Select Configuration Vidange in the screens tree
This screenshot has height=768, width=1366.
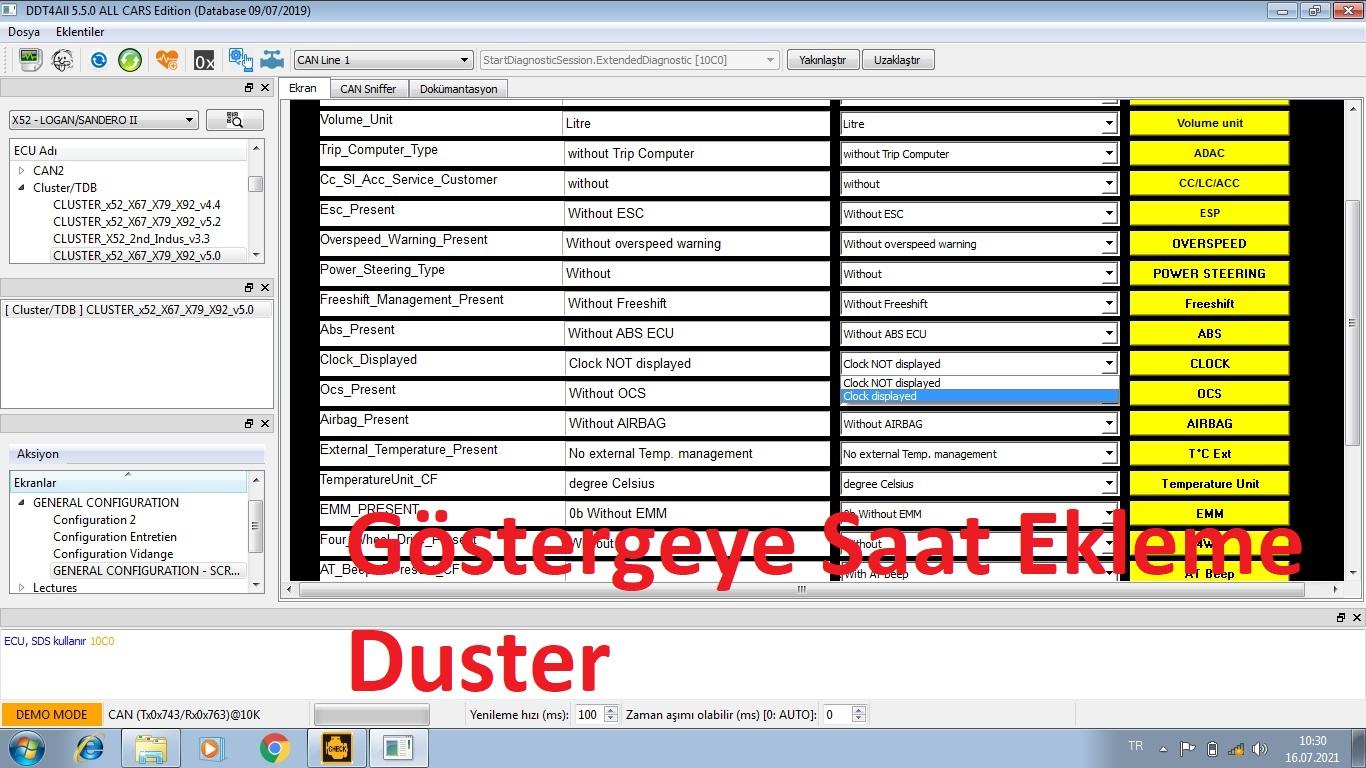point(113,554)
